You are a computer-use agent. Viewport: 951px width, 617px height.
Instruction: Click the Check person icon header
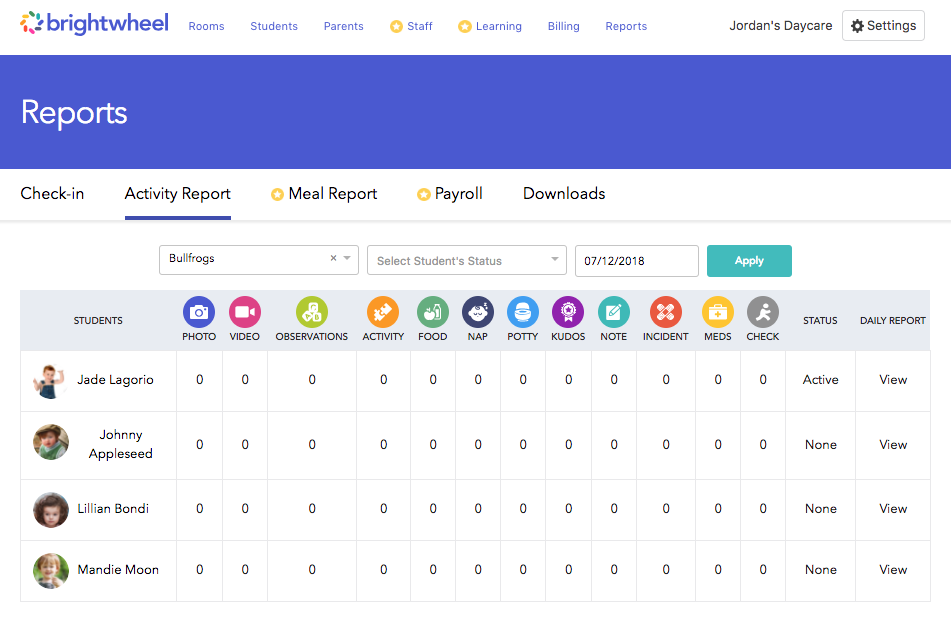click(x=762, y=312)
